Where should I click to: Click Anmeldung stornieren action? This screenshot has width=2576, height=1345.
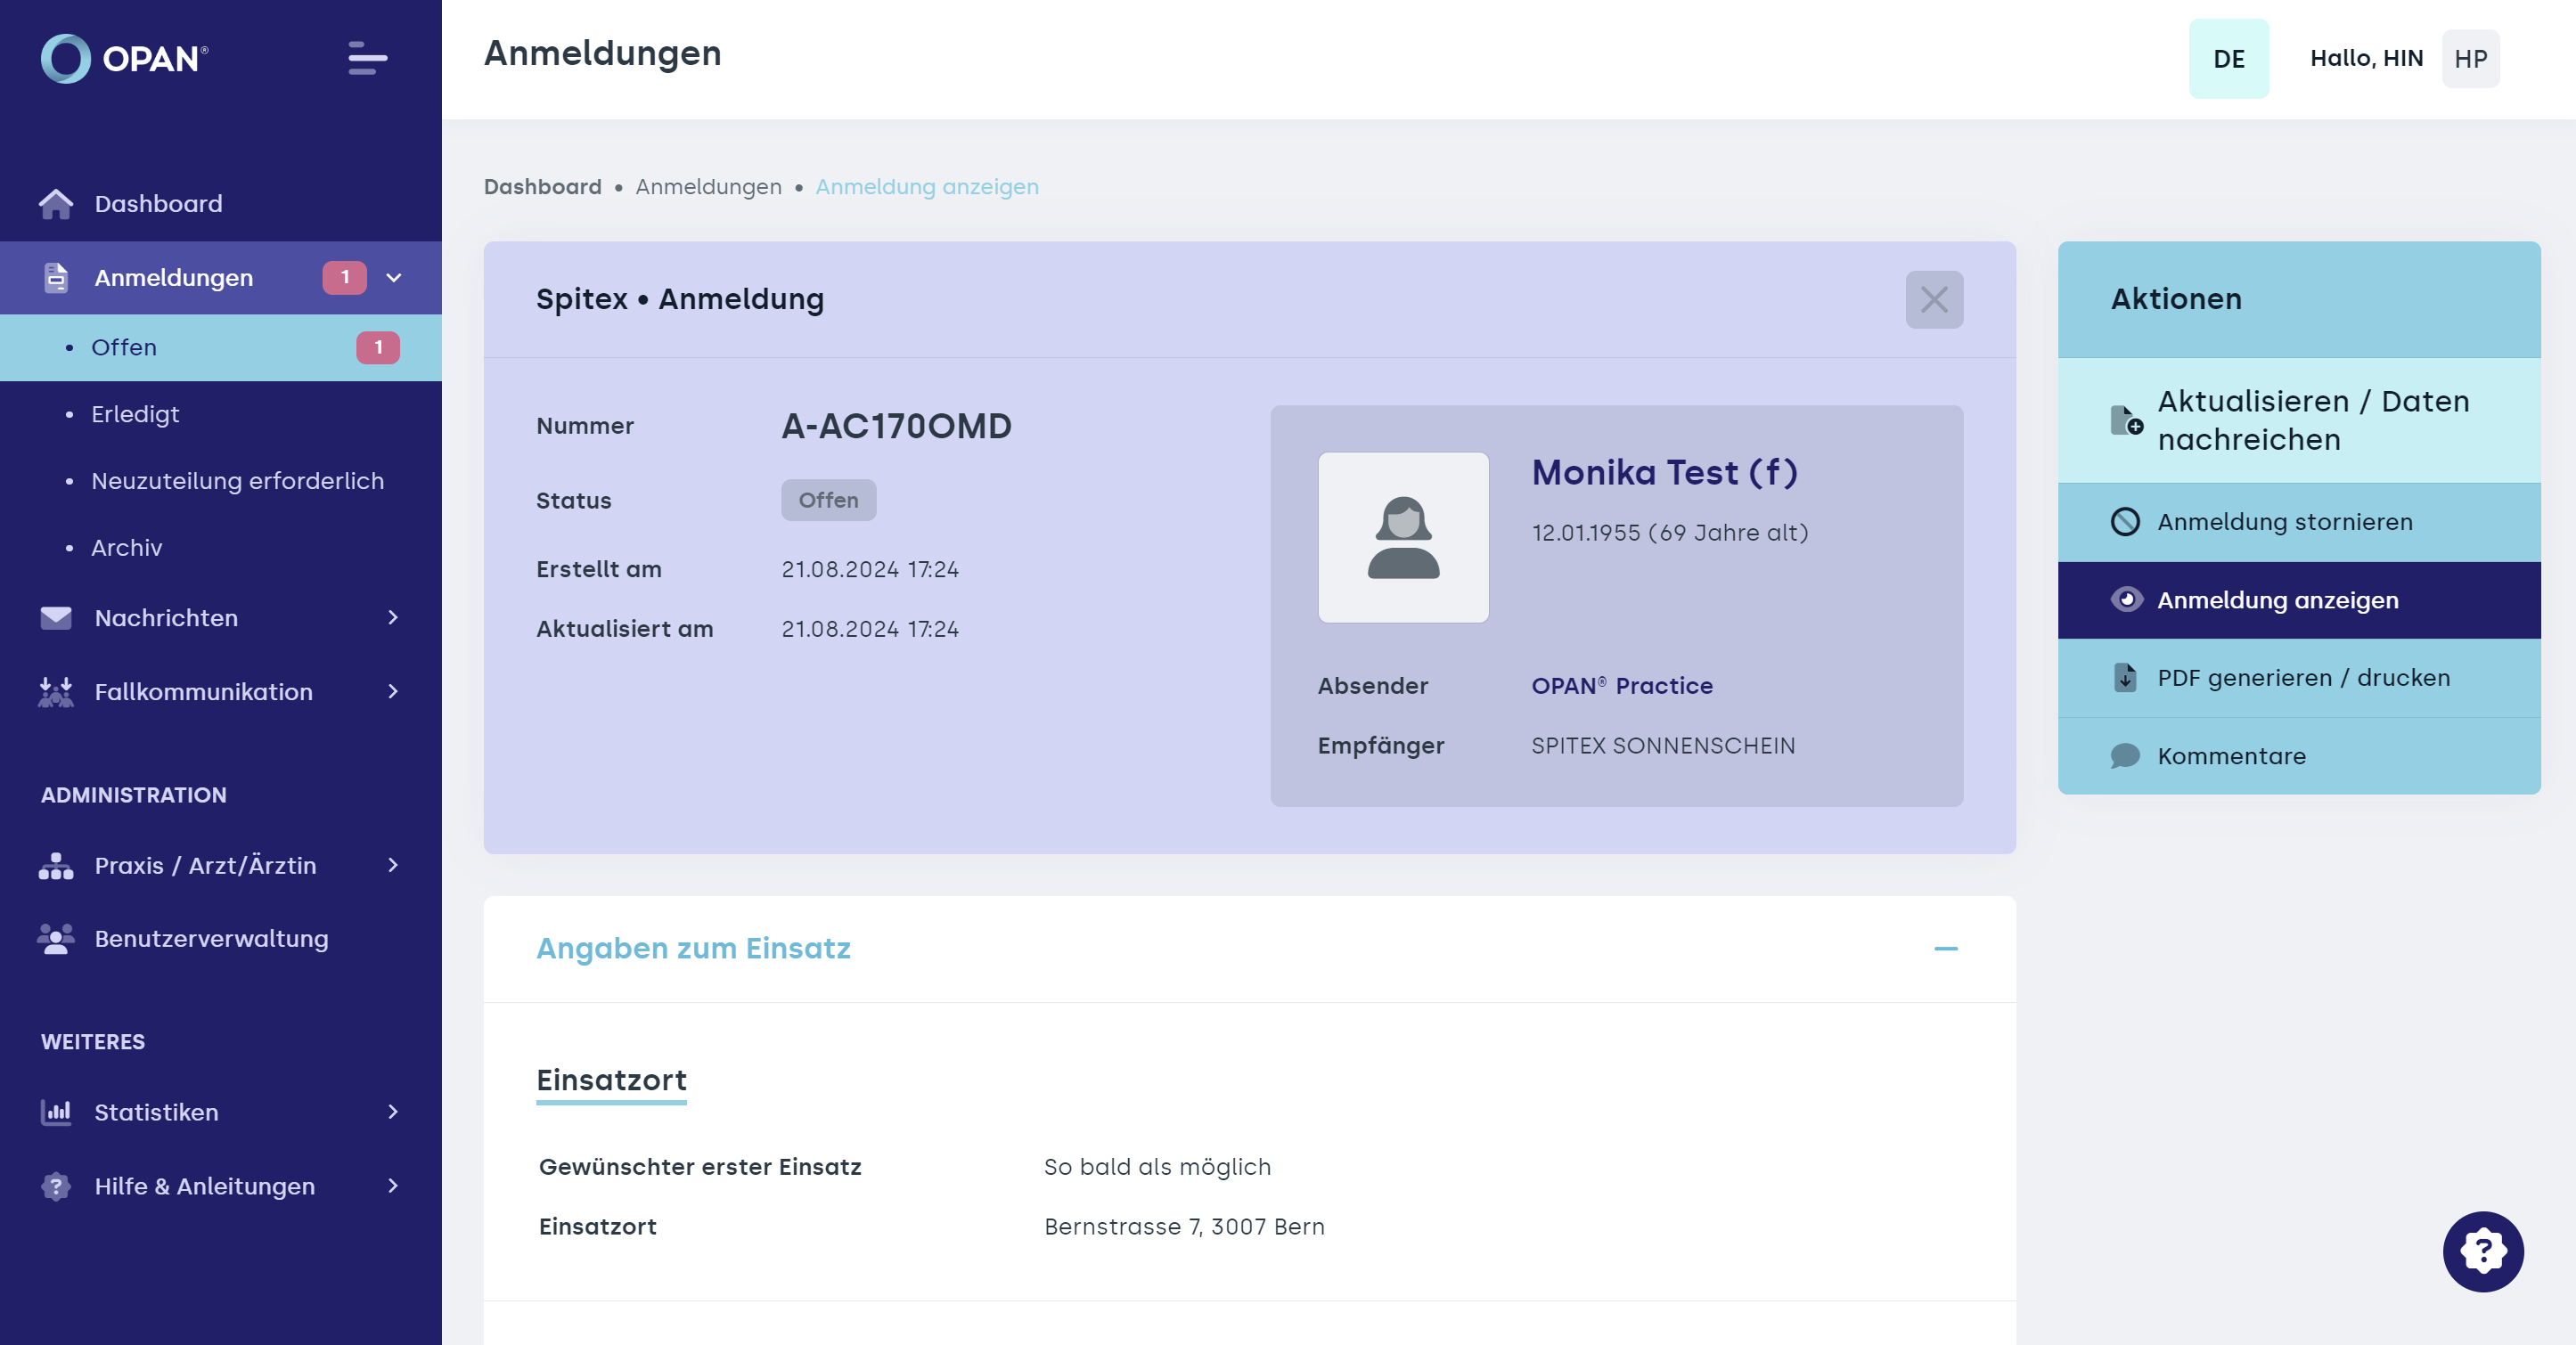pos(2298,522)
